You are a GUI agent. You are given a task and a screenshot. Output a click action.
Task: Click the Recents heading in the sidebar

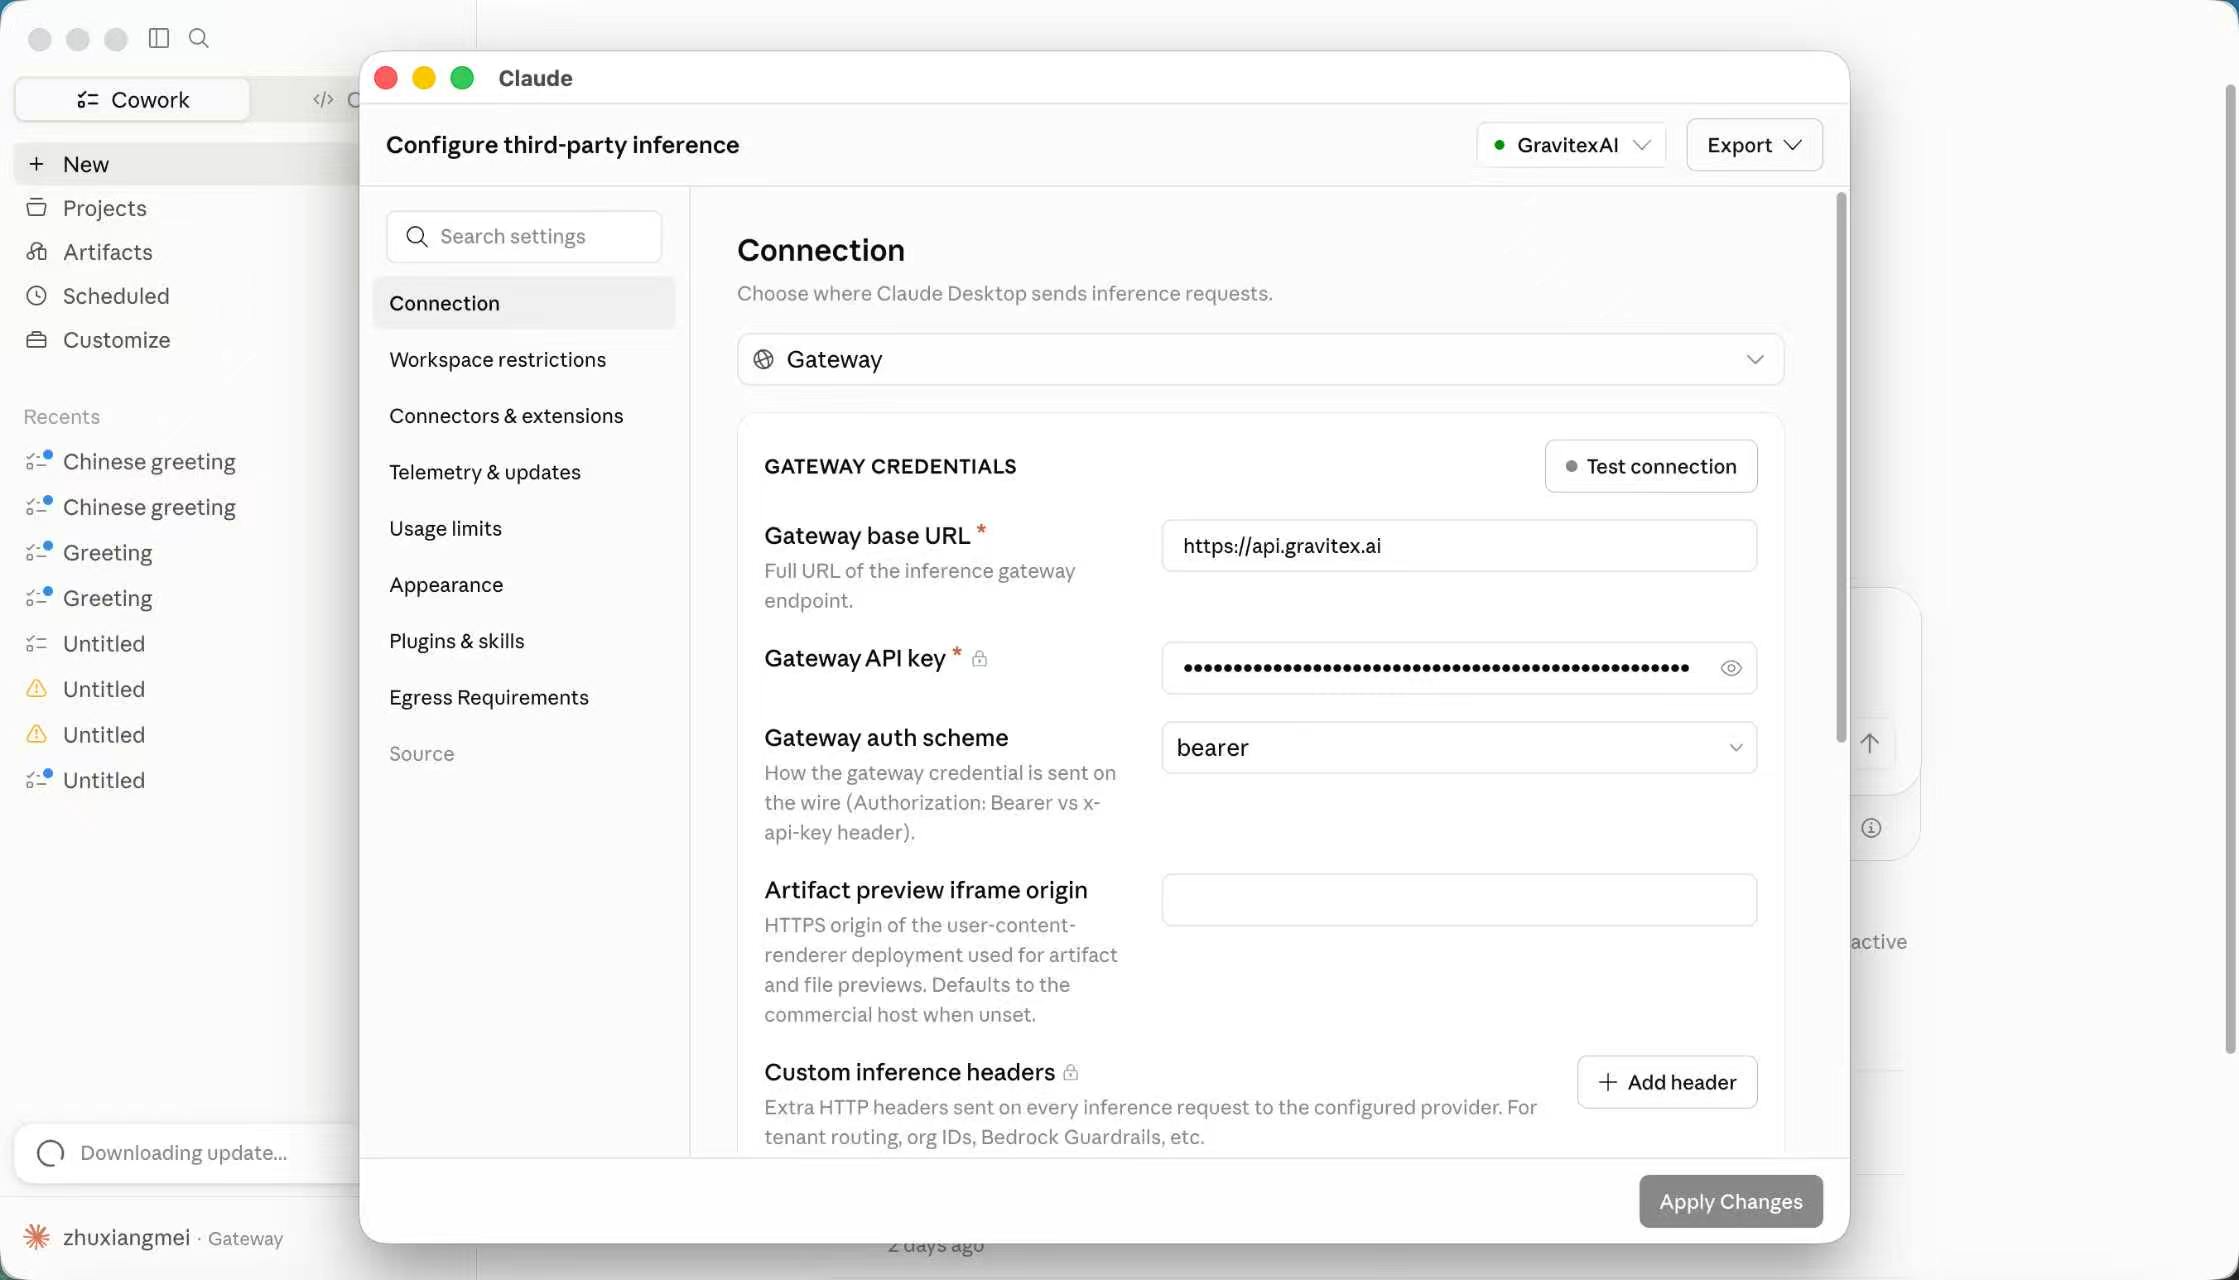point(62,417)
